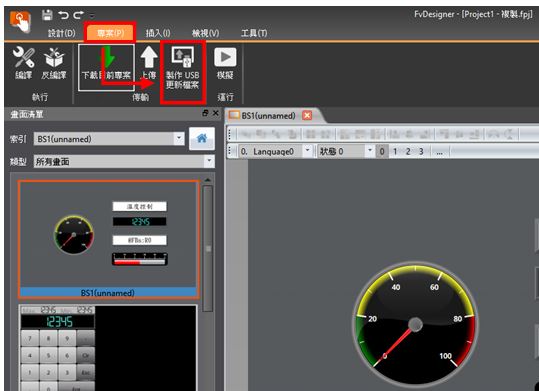
Task: Select state 2 button
Action: [x=408, y=151]
